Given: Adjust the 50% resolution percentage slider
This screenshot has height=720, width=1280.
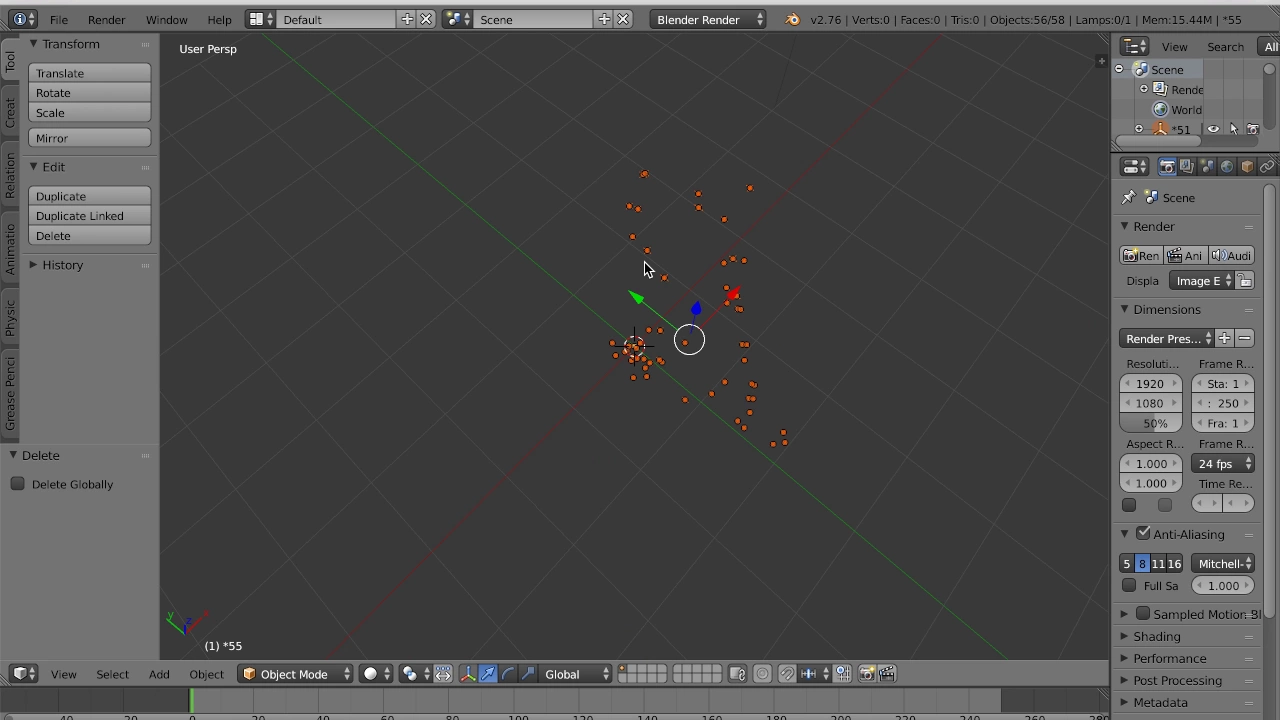Looking at the screenshot, I should point(1150,423).
